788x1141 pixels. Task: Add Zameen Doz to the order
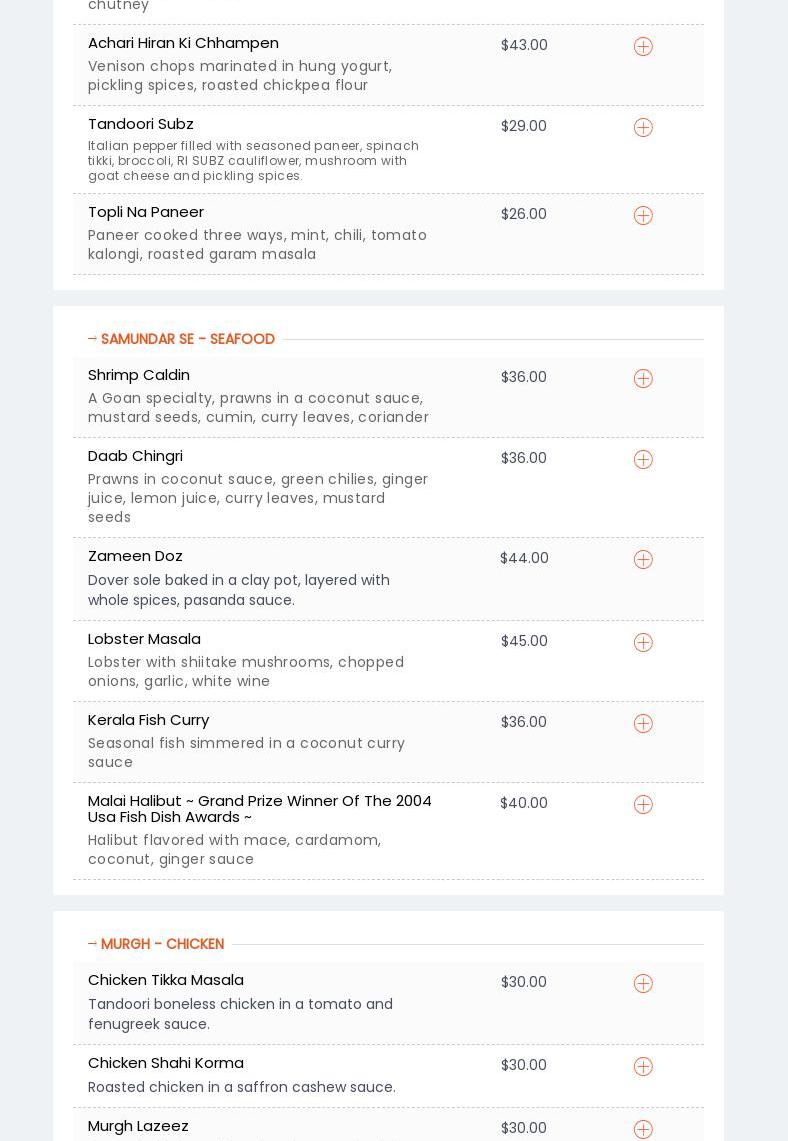coord(643,560)
